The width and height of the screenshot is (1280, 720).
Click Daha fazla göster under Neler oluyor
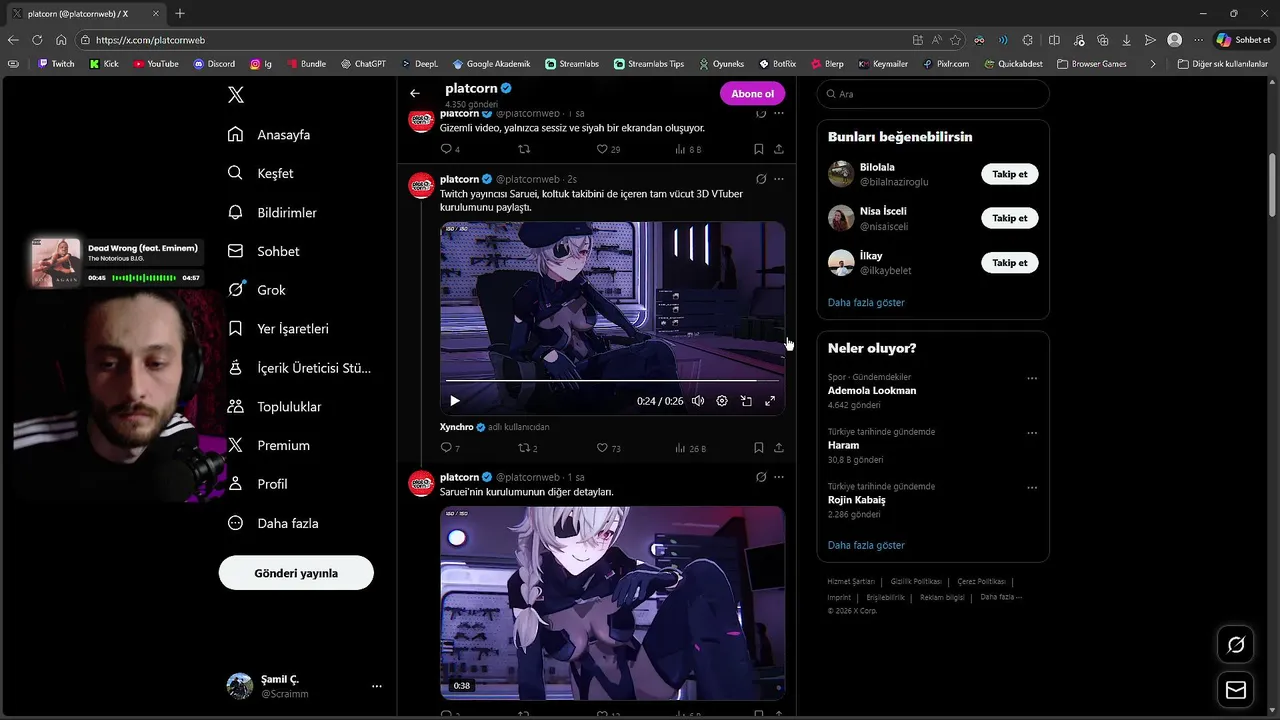coord(866,545)
